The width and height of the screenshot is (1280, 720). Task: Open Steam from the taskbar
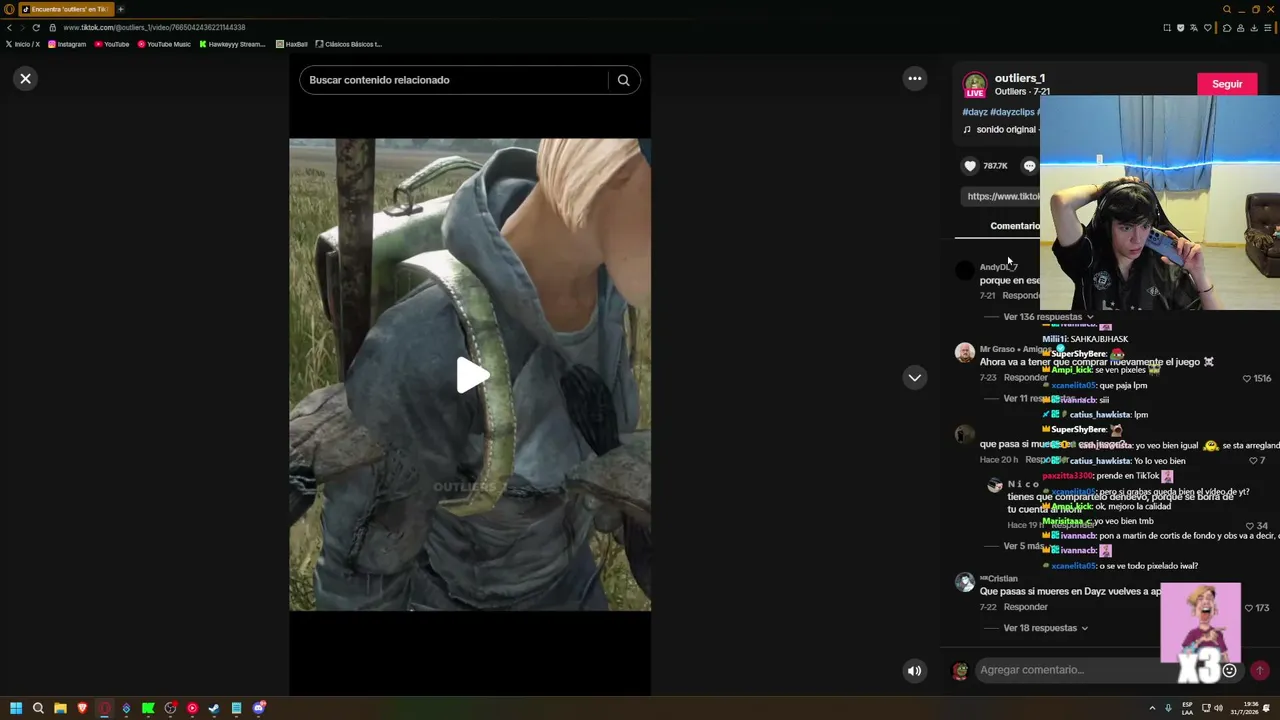coord(214,708)
